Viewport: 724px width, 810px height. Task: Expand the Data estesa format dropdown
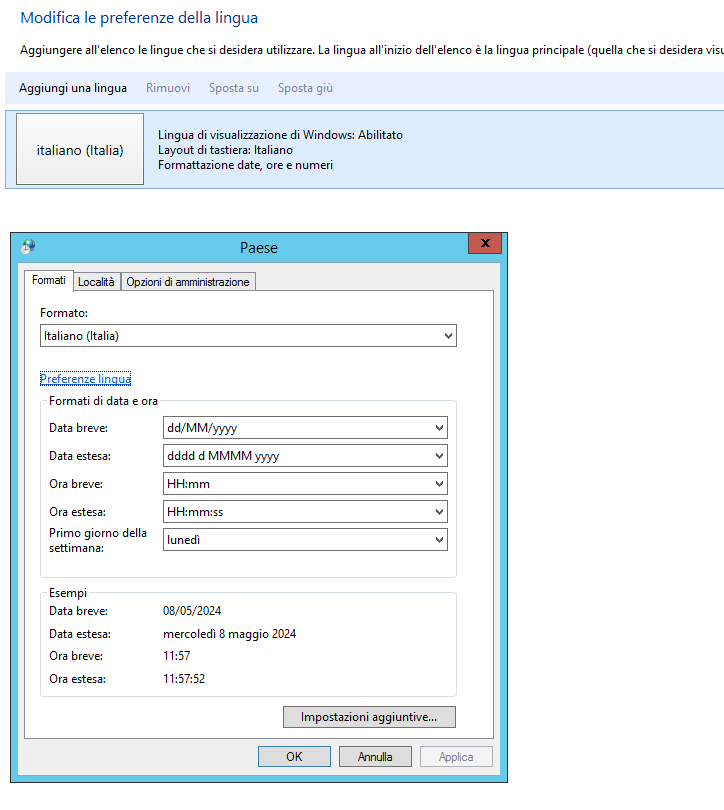tap(305, 456)
